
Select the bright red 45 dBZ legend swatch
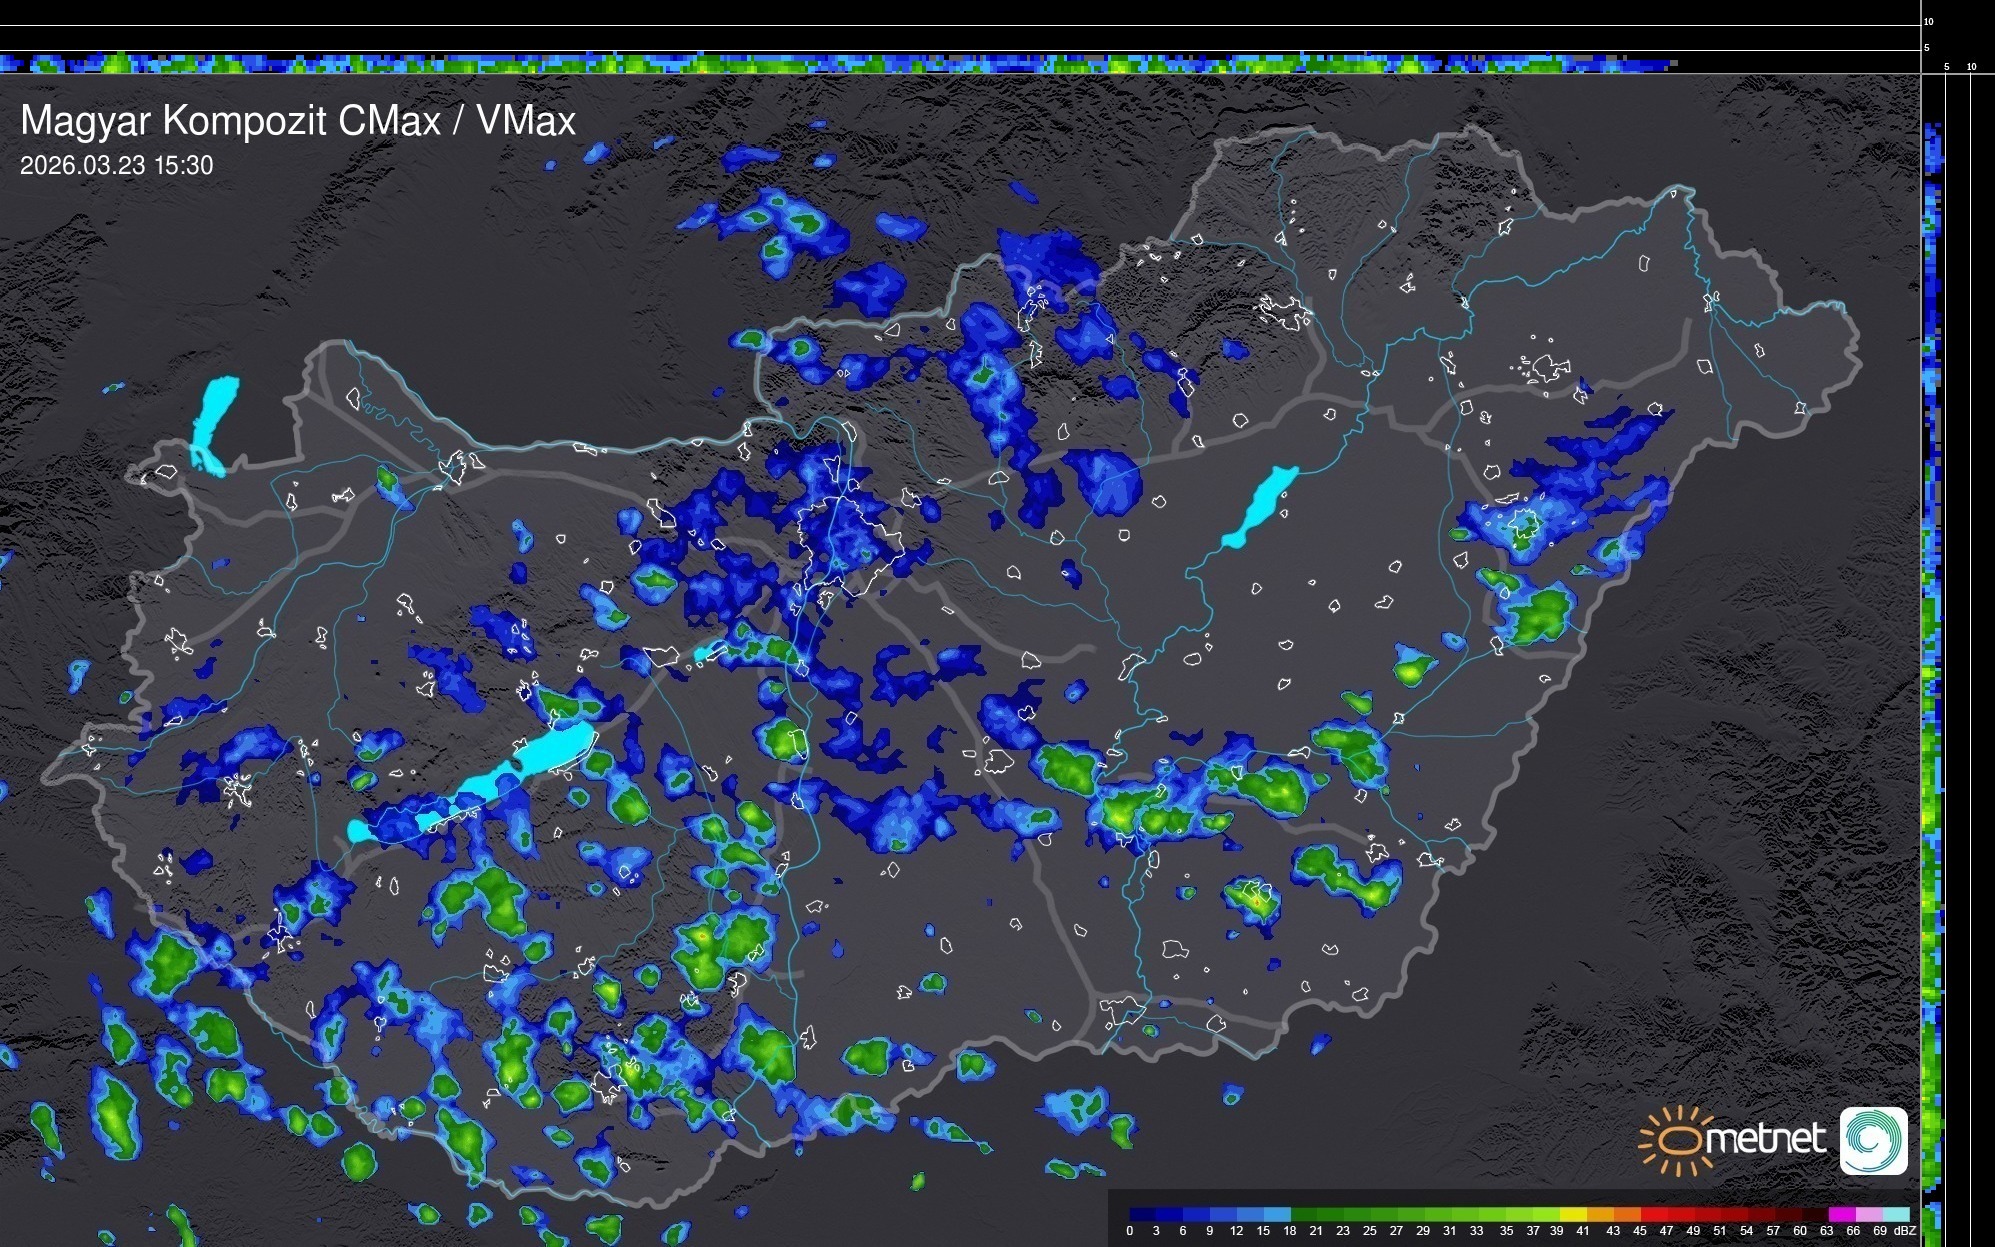1653,1214
